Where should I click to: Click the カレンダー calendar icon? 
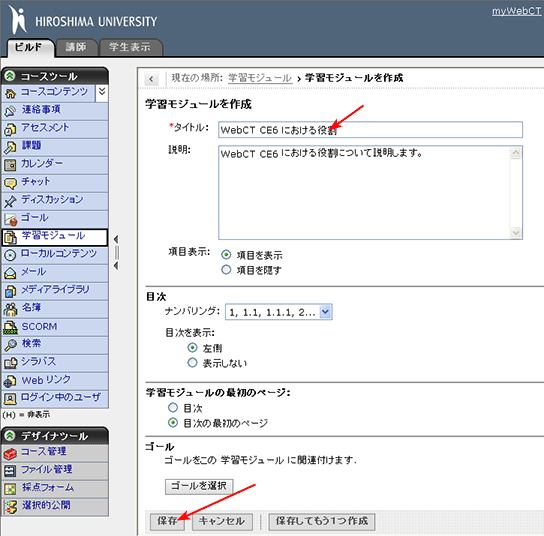(x=10, y=165)
